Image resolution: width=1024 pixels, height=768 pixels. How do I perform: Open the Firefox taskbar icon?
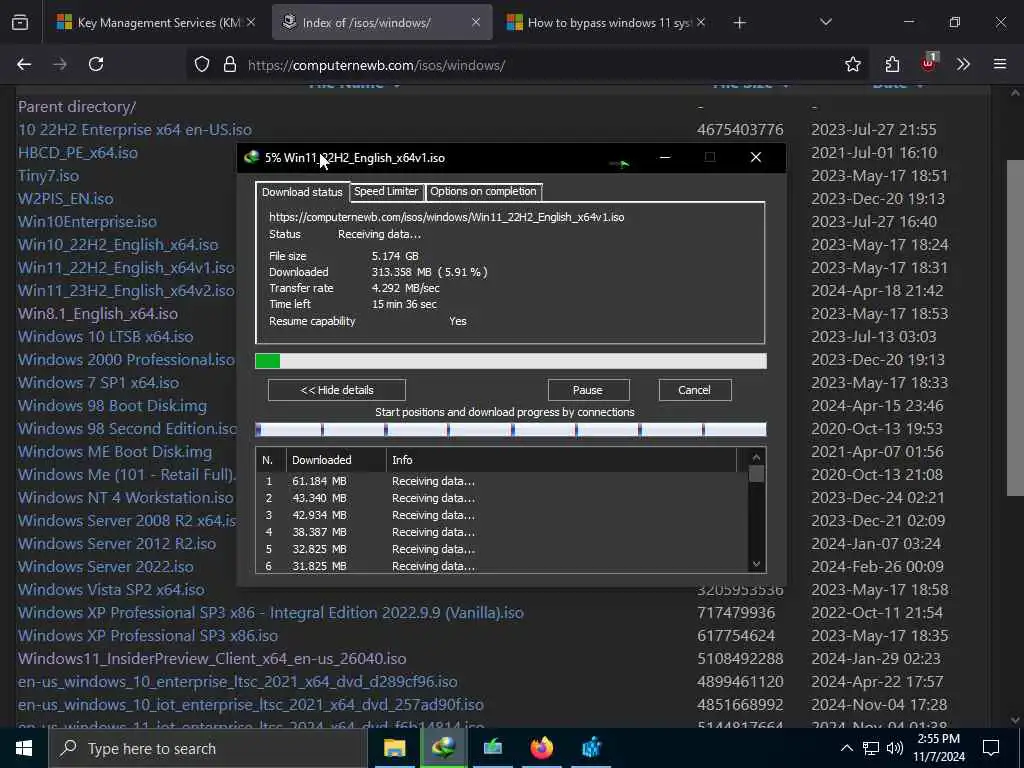pyautogui.click(x=541, y=748)
